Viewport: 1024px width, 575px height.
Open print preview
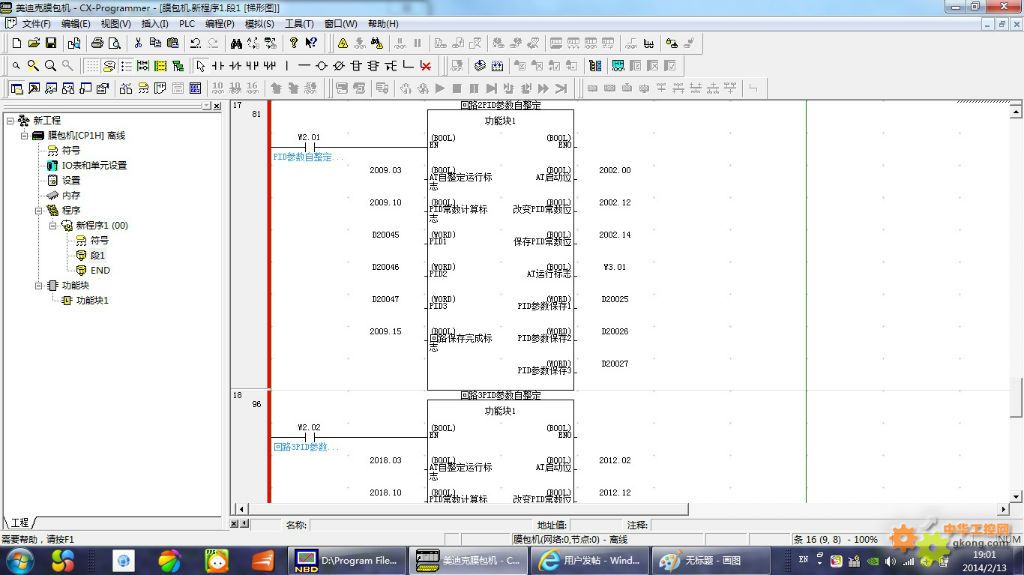pos(114,43)
